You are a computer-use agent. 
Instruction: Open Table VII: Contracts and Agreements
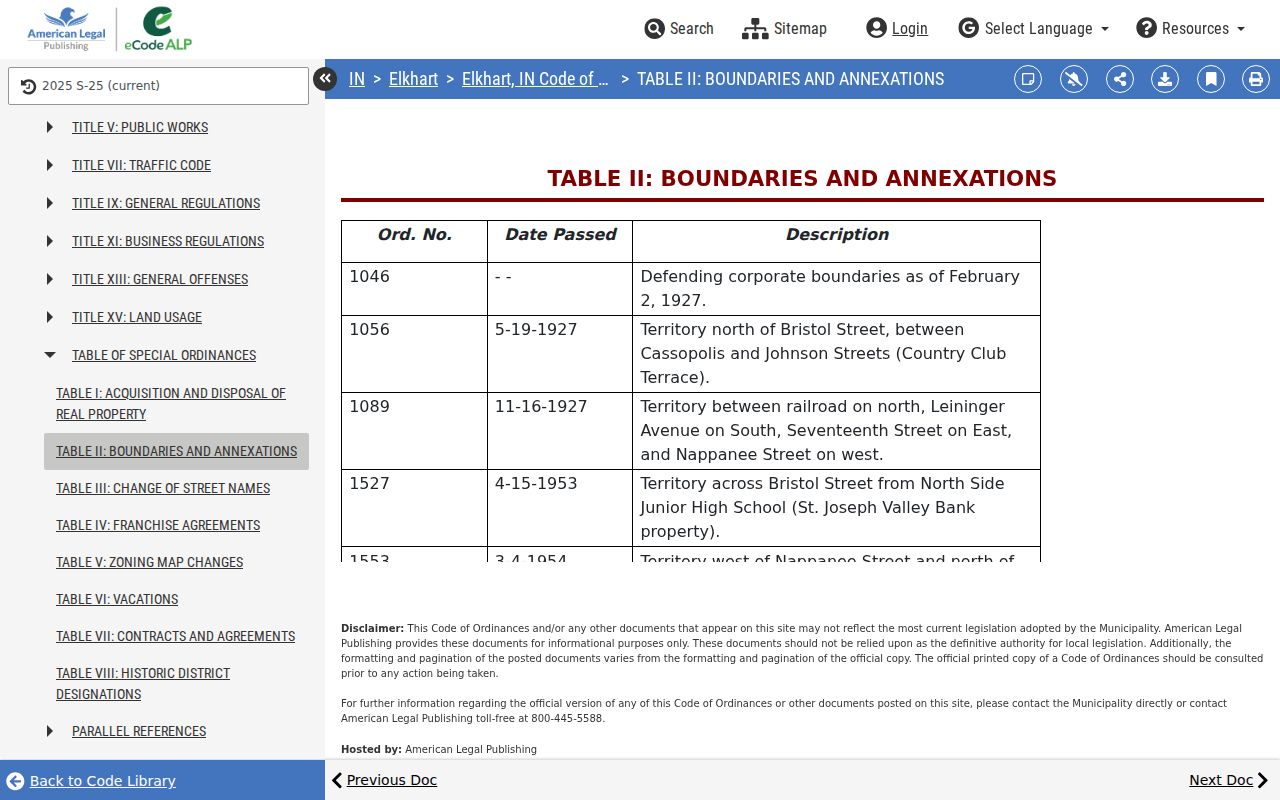(176, 636)
